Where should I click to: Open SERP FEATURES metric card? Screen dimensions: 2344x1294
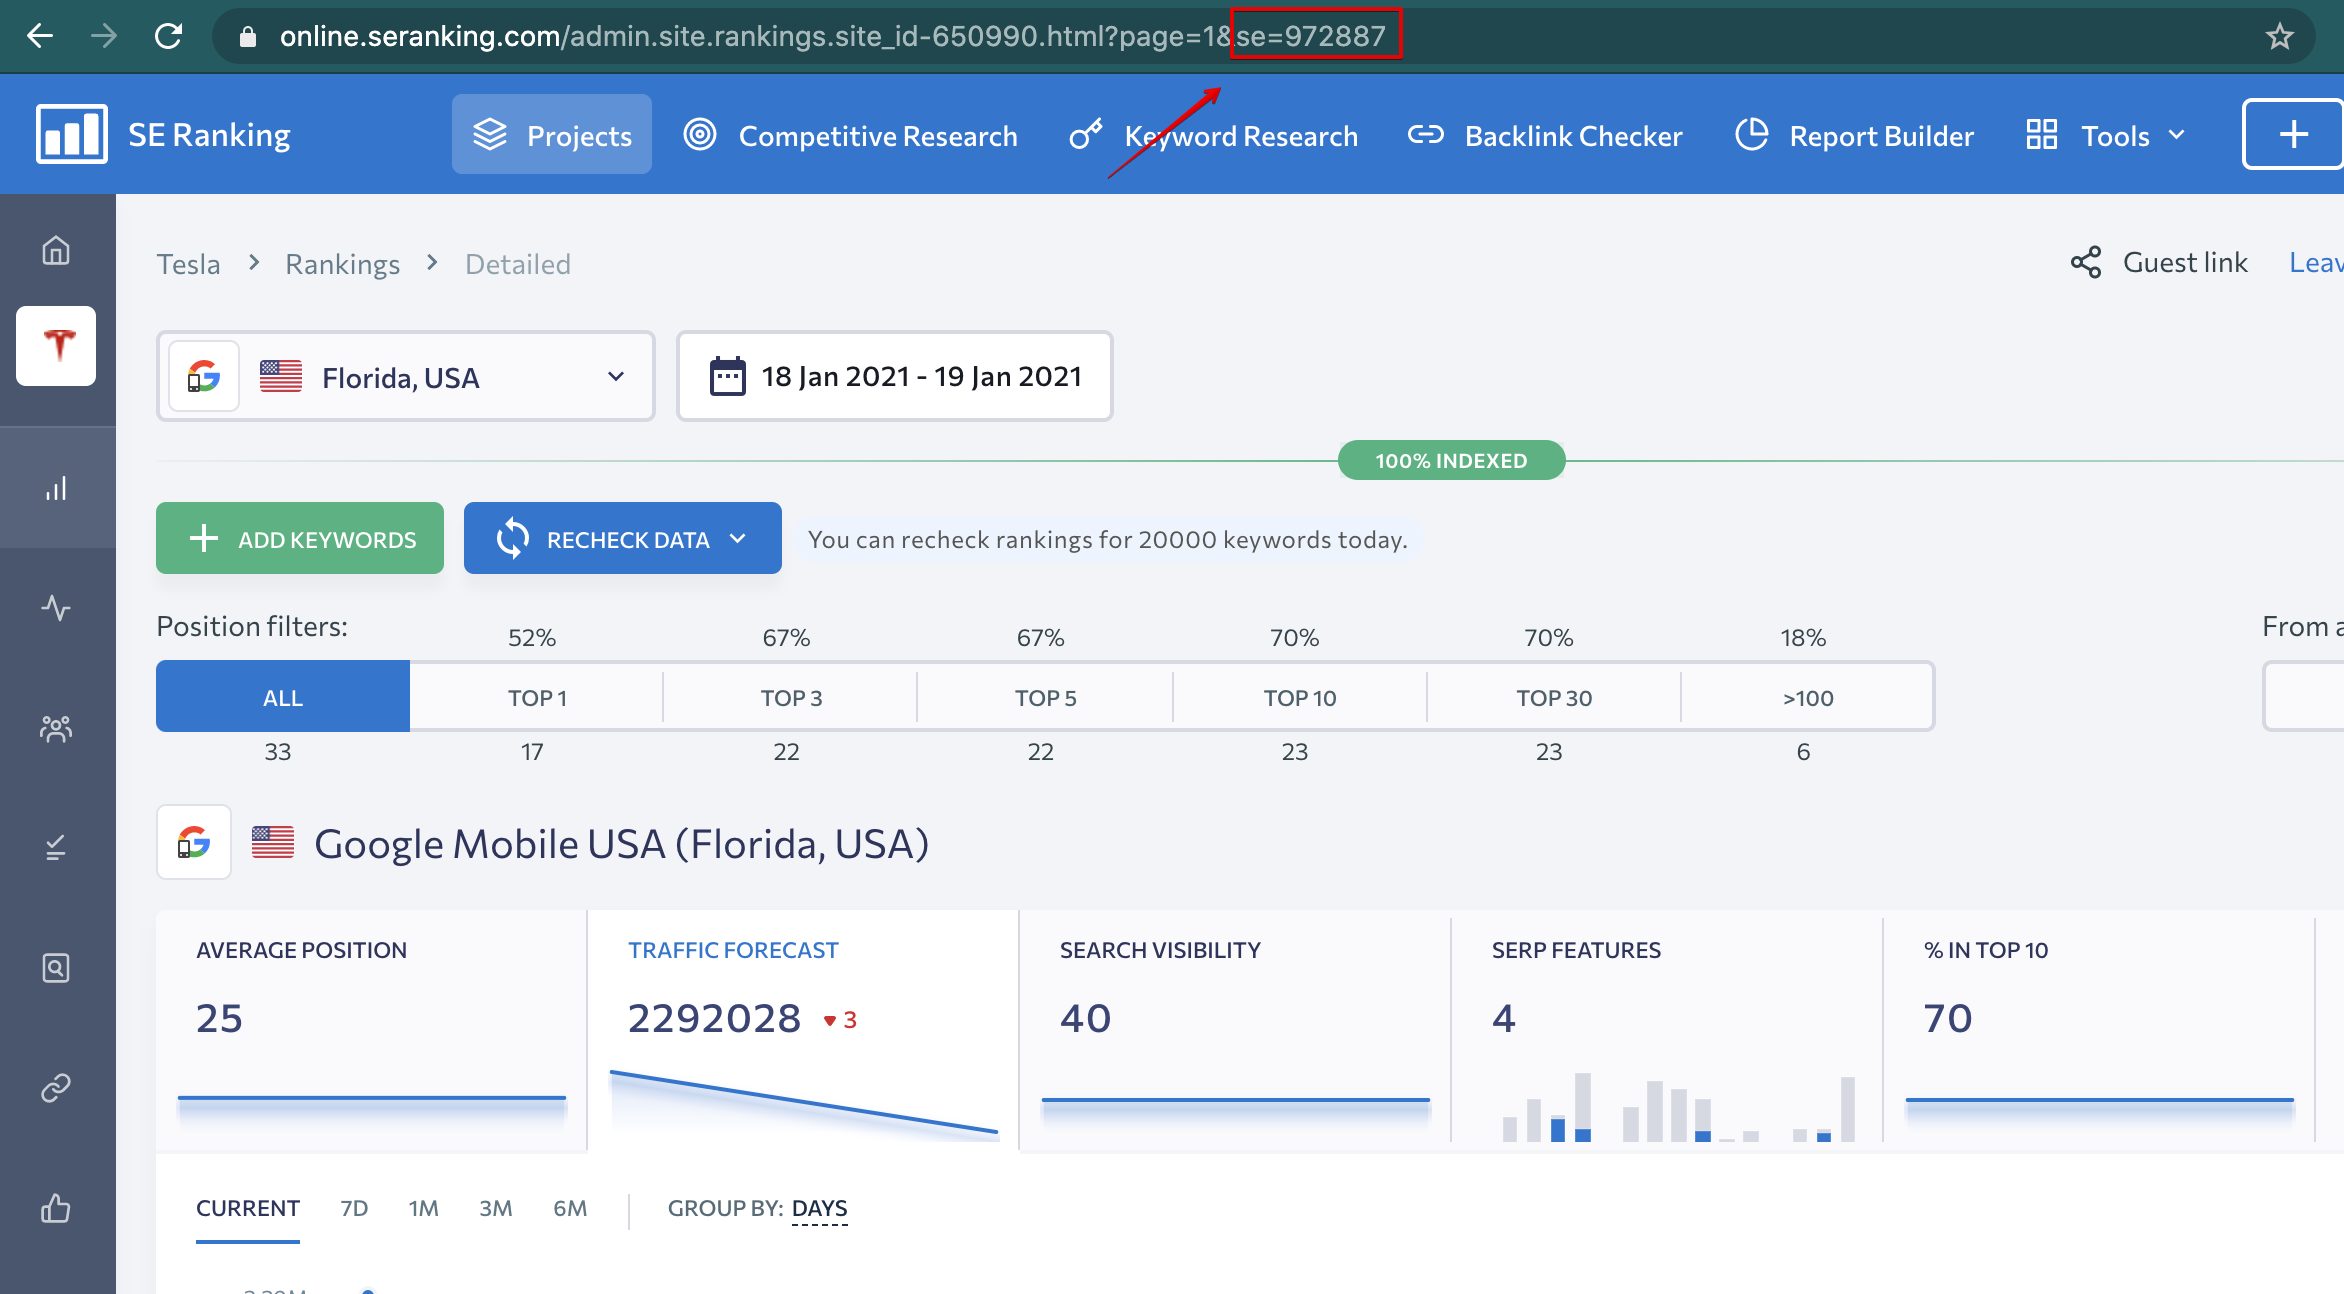click(1667, 1030)
